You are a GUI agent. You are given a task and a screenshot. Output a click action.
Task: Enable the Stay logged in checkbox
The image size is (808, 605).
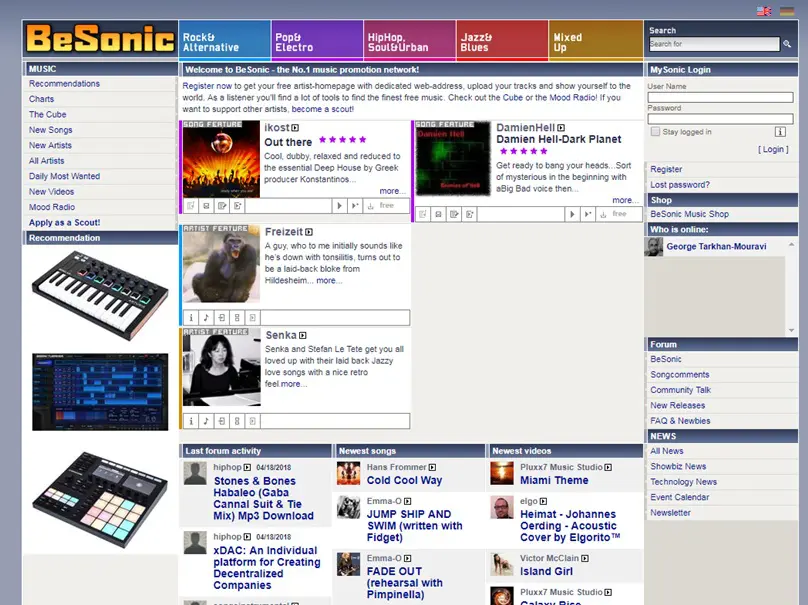click(x=655, y=131)
